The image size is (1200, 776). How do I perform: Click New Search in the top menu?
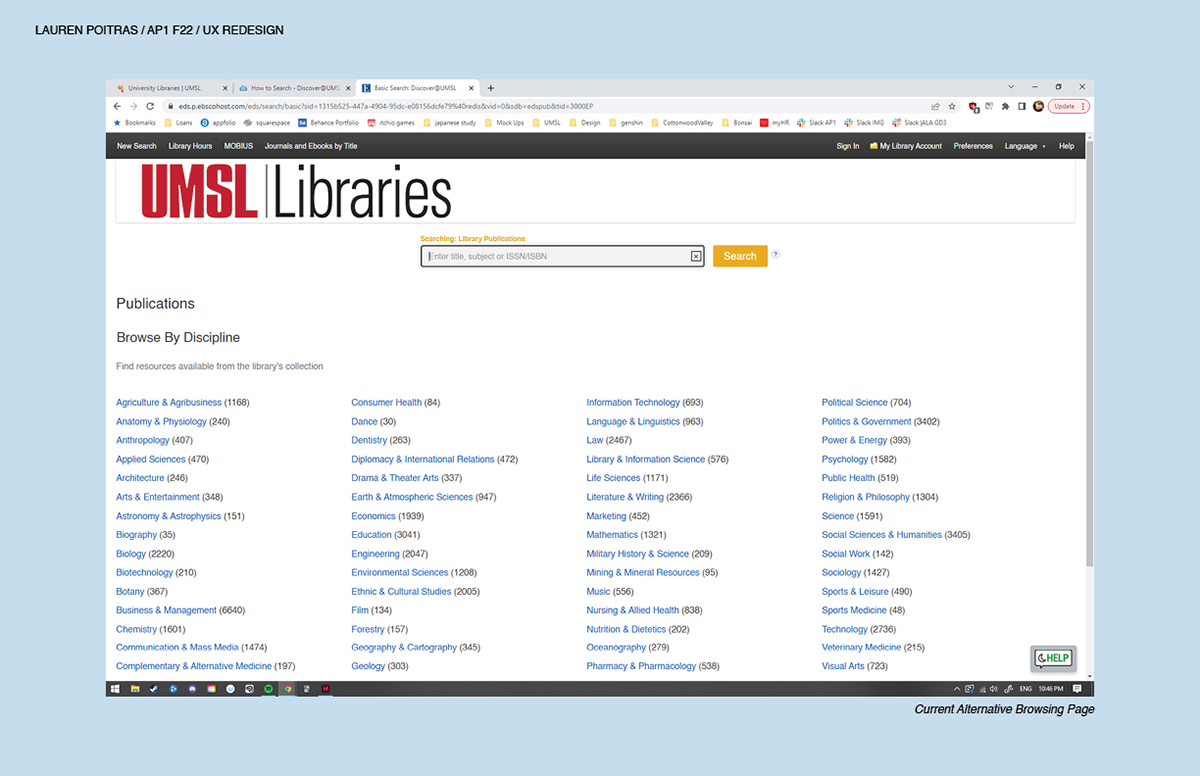[137, 146]
